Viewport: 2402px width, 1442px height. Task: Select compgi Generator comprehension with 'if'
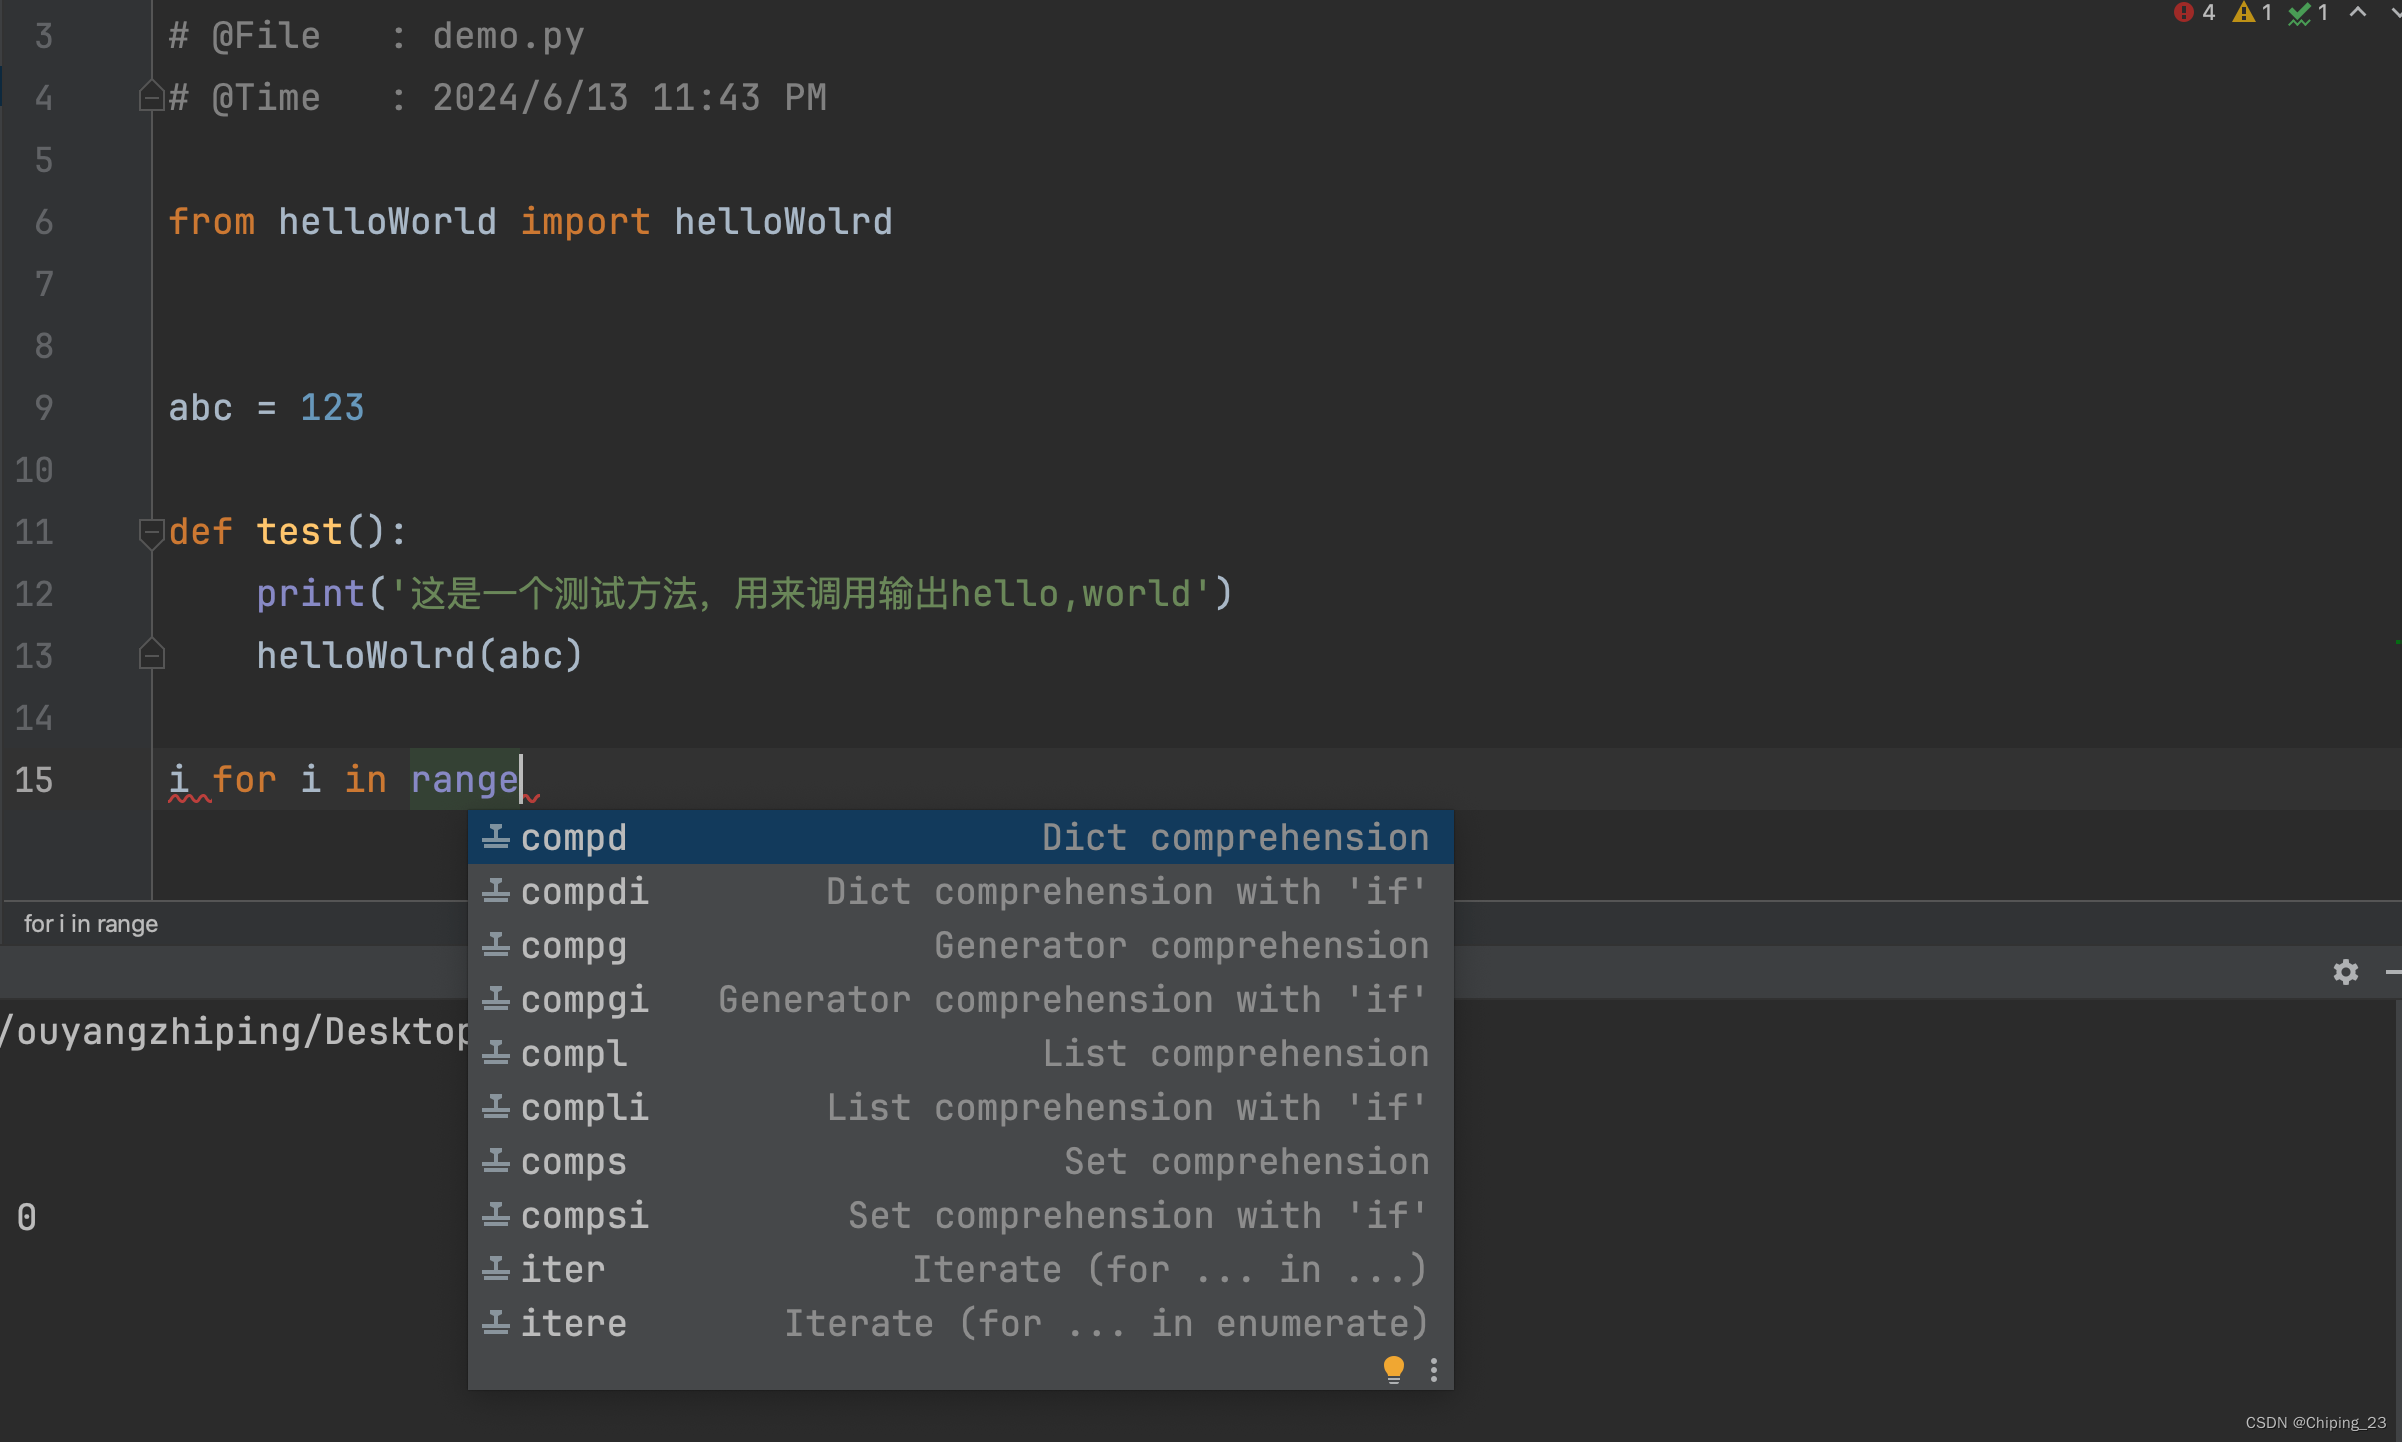tap(960, 999)
